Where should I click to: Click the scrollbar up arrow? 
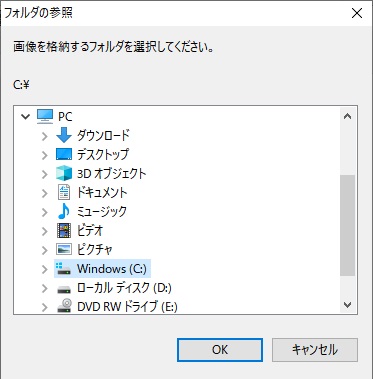[x=348, y=116]
